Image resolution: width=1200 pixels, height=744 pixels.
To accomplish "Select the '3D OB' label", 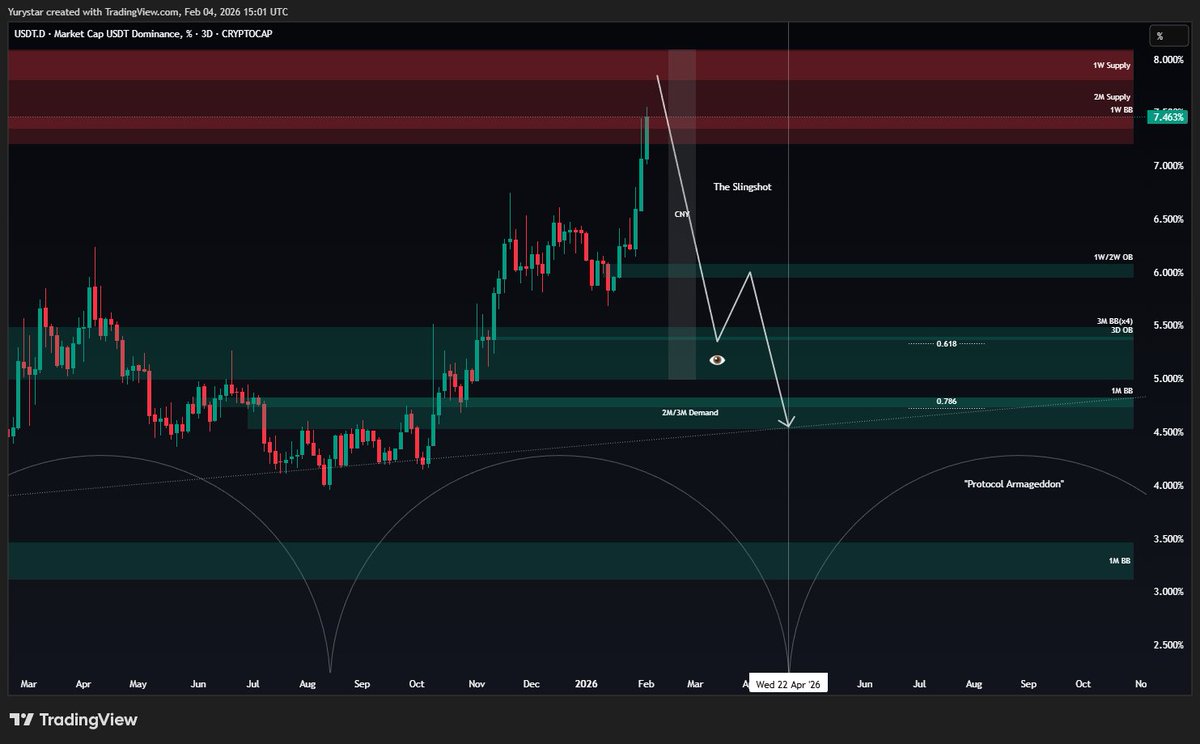I will tap(1121, 330).
